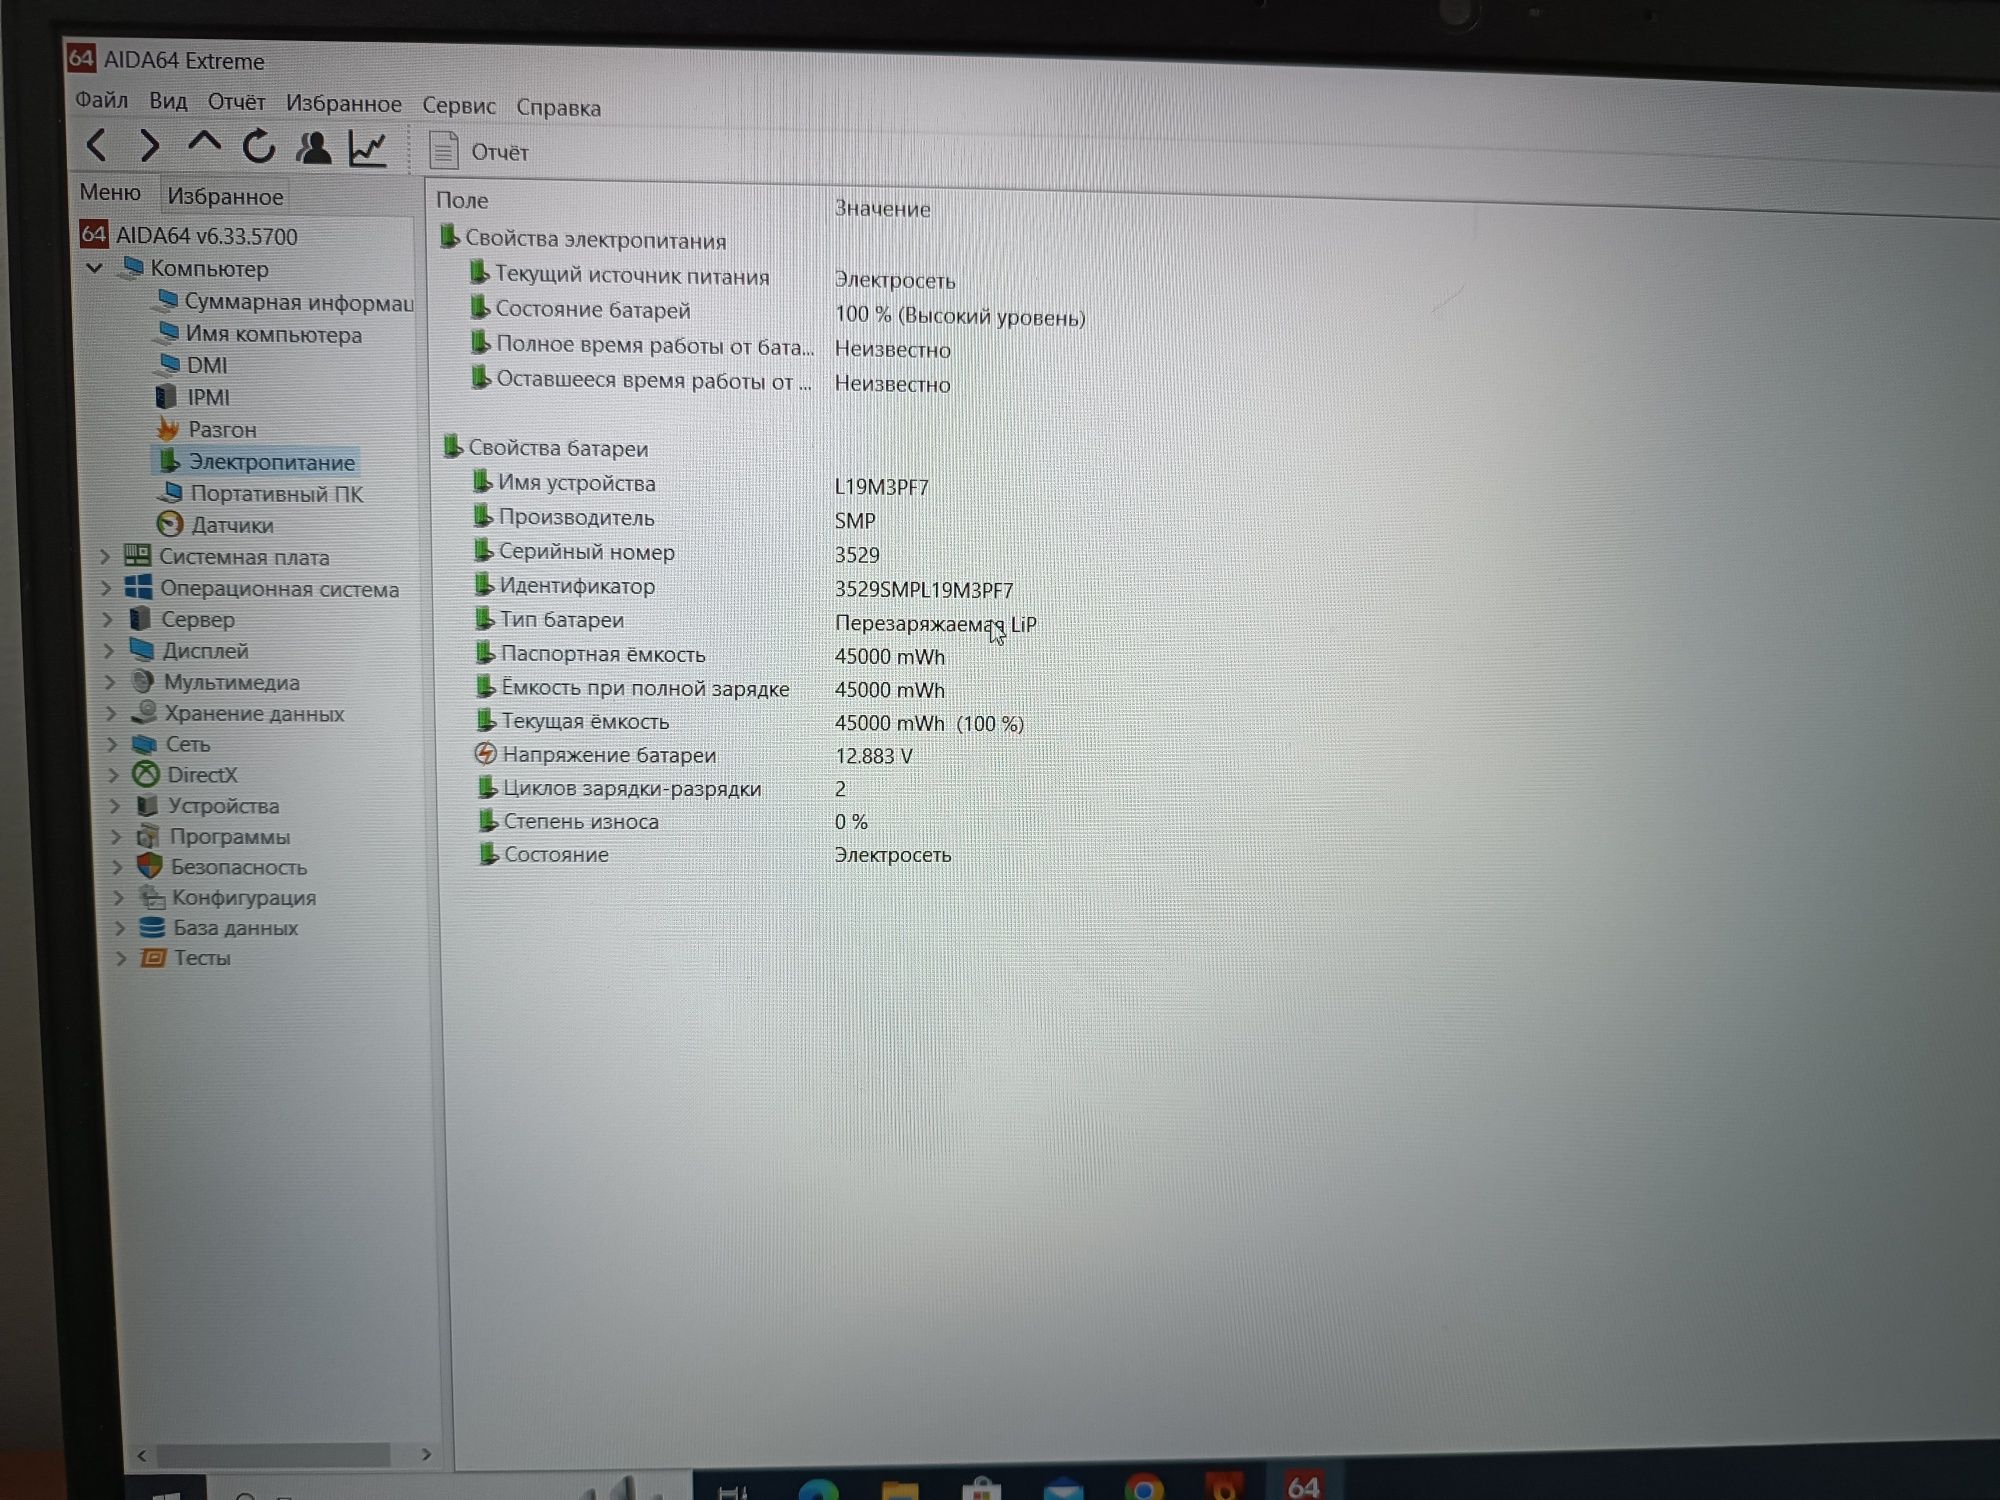Select the Производитель row

click(674, 518)
